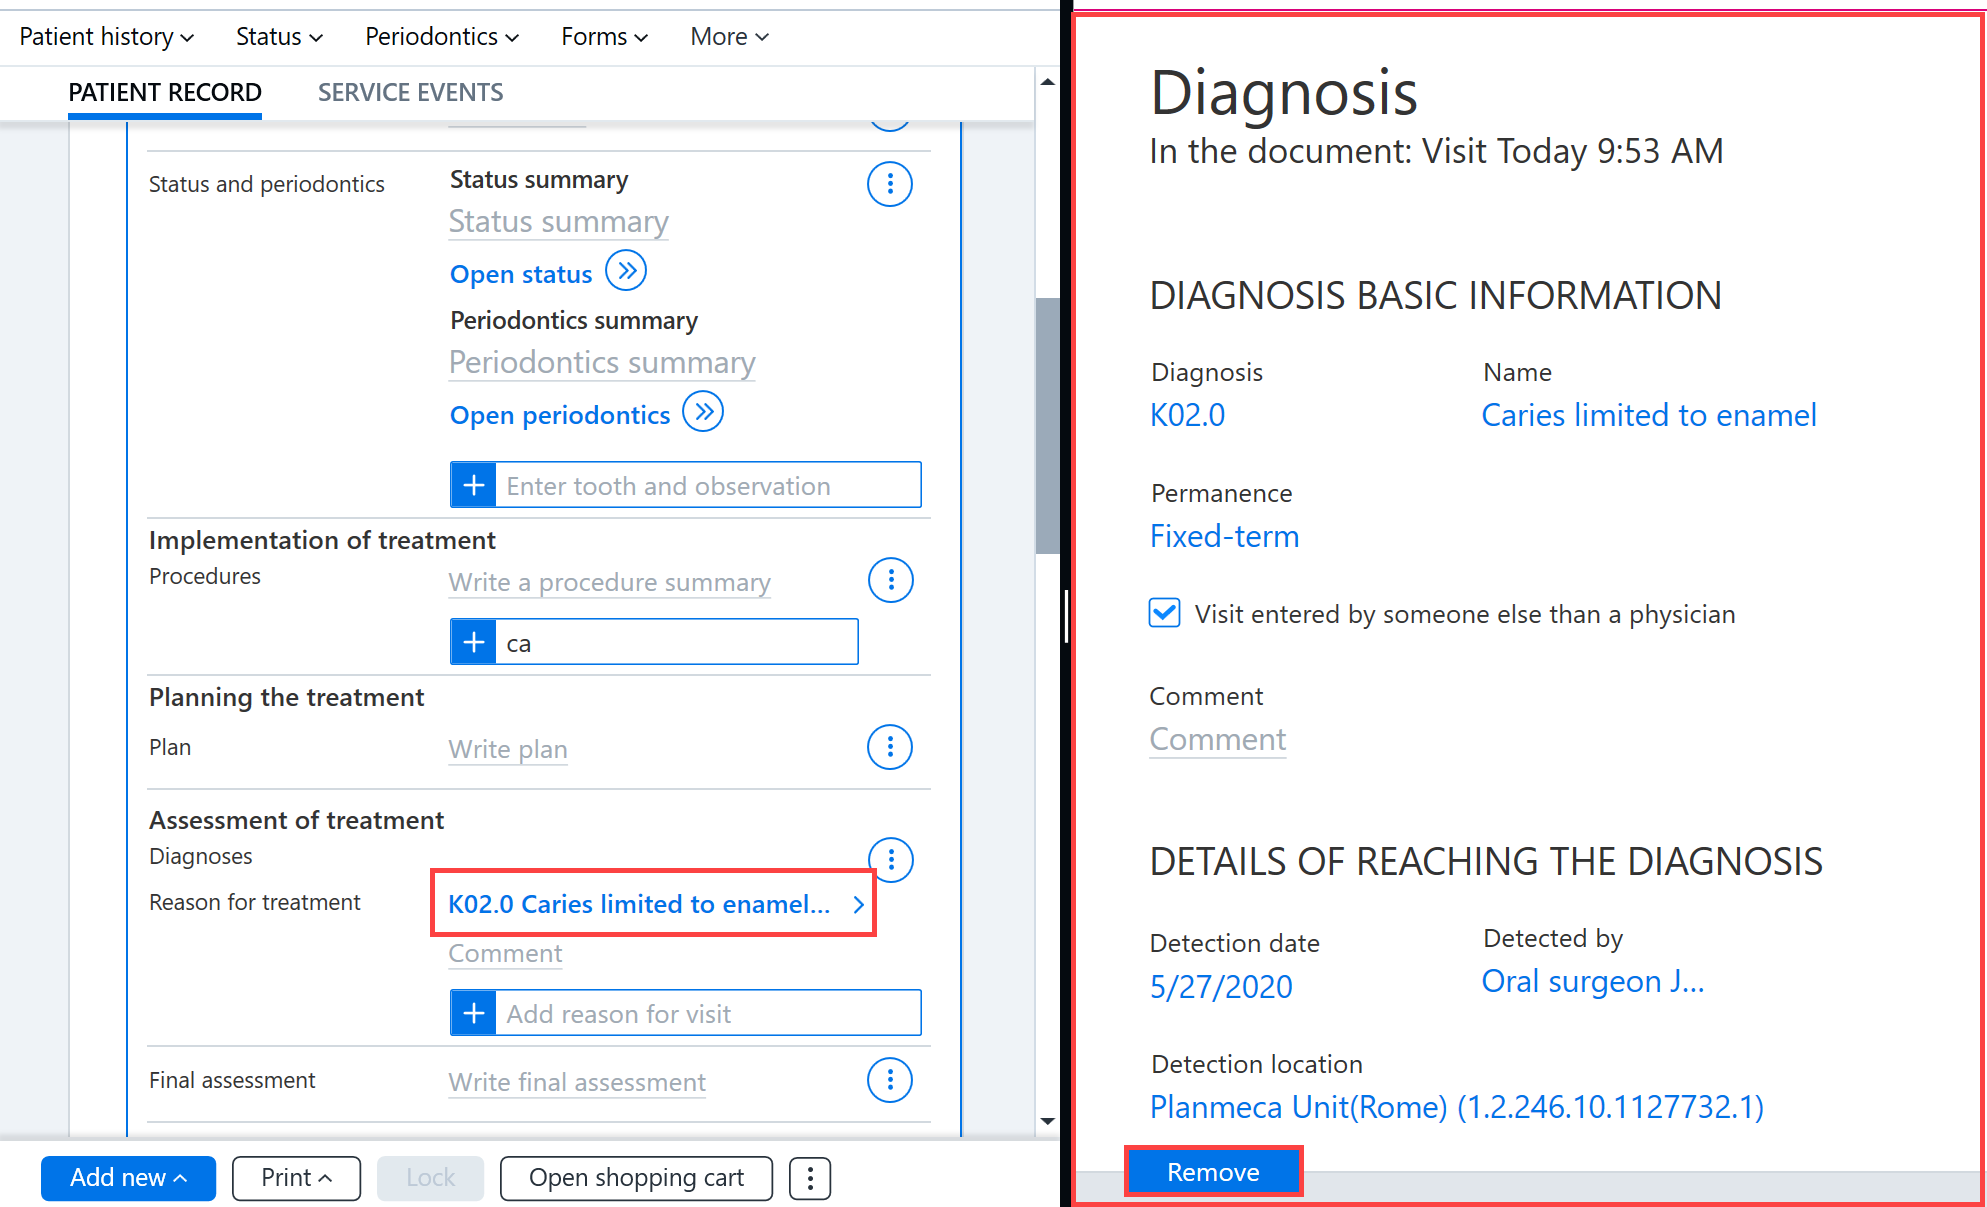Expand the Patient history dropdown menu
1987x1207 pixels.
click(106, 37)
